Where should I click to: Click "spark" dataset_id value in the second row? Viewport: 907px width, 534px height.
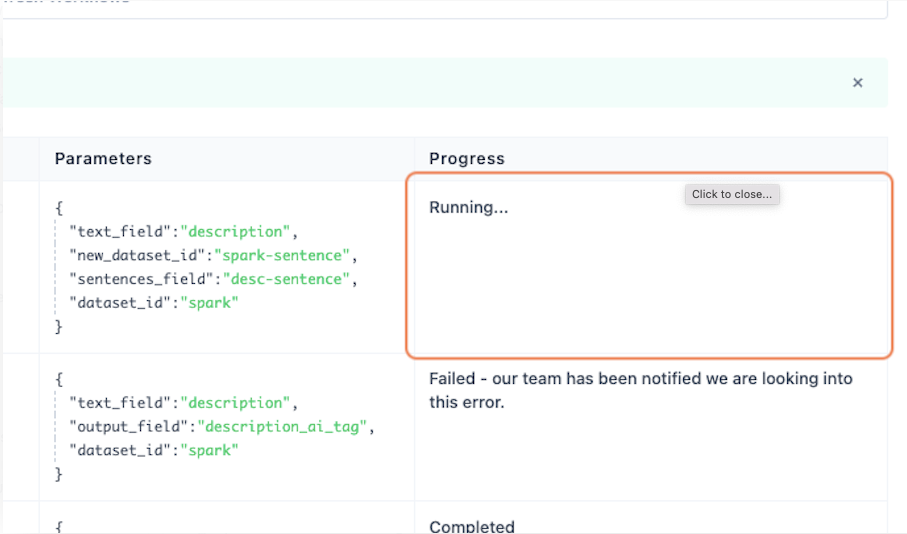(209, 450)
